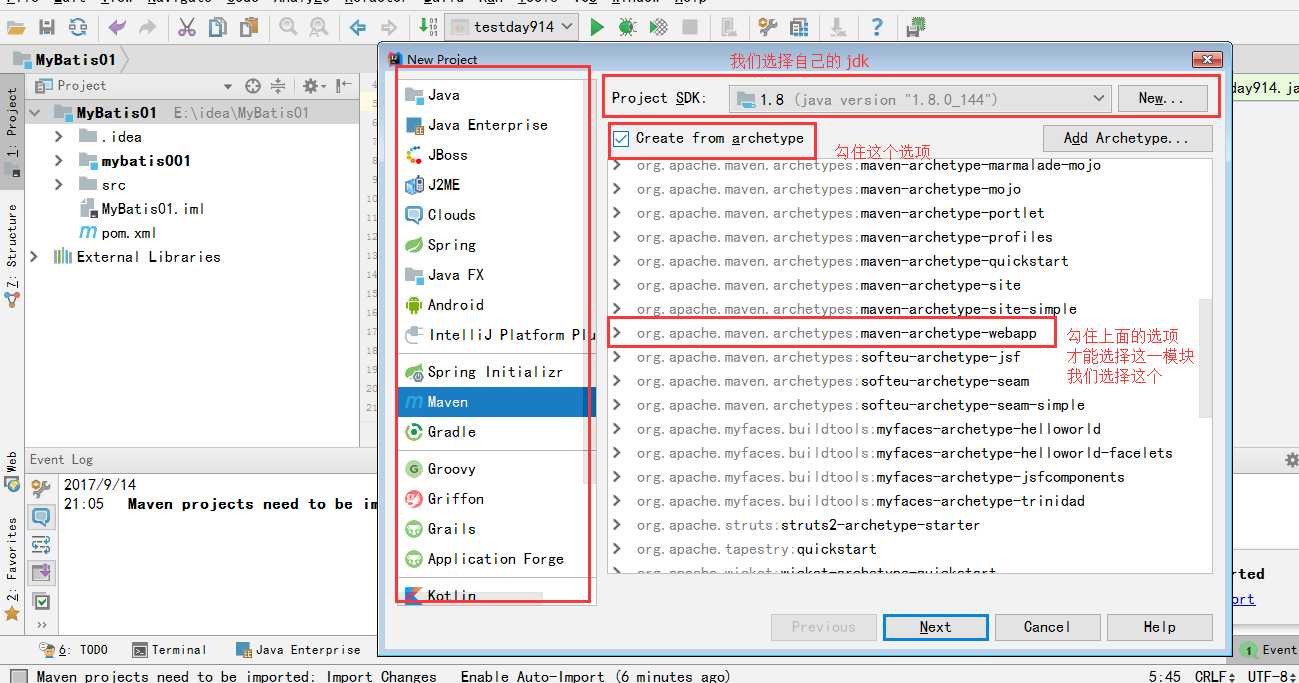Click scroll-from-source target icon in Project panel
This screenshot has height=683, width=1299.
[253, 86]
